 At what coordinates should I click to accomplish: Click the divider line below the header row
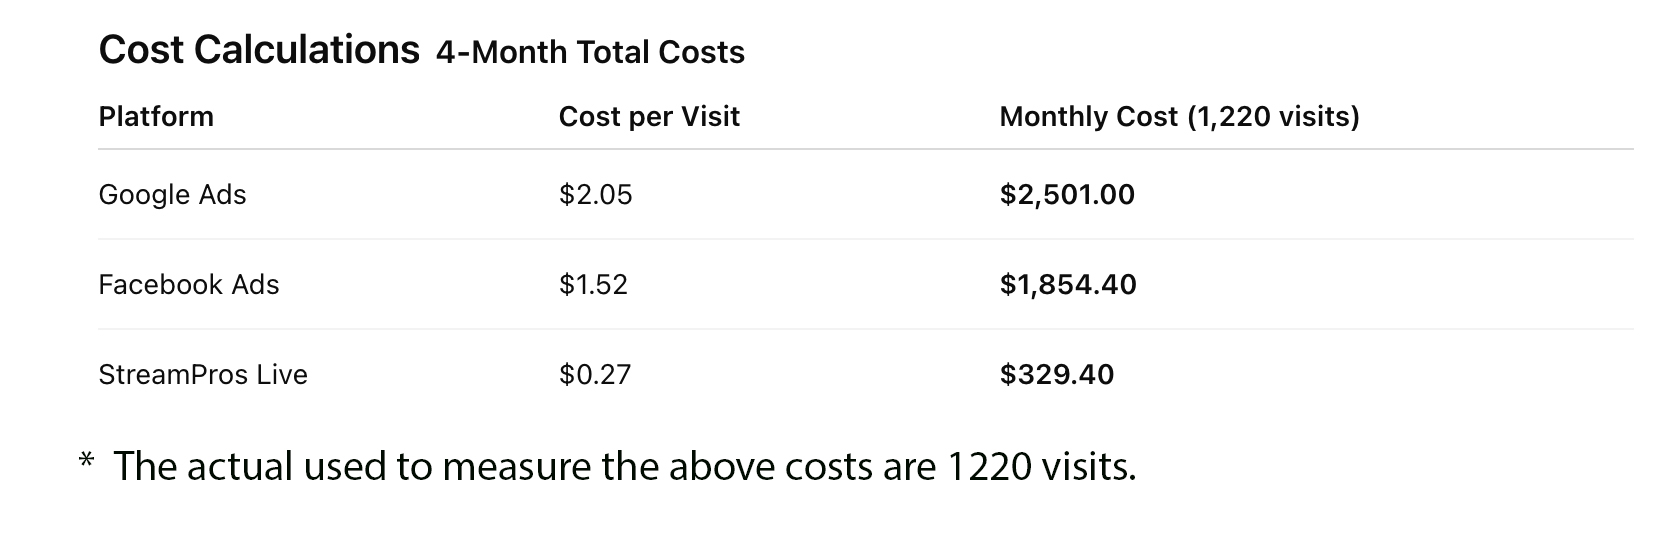(865, 149)
